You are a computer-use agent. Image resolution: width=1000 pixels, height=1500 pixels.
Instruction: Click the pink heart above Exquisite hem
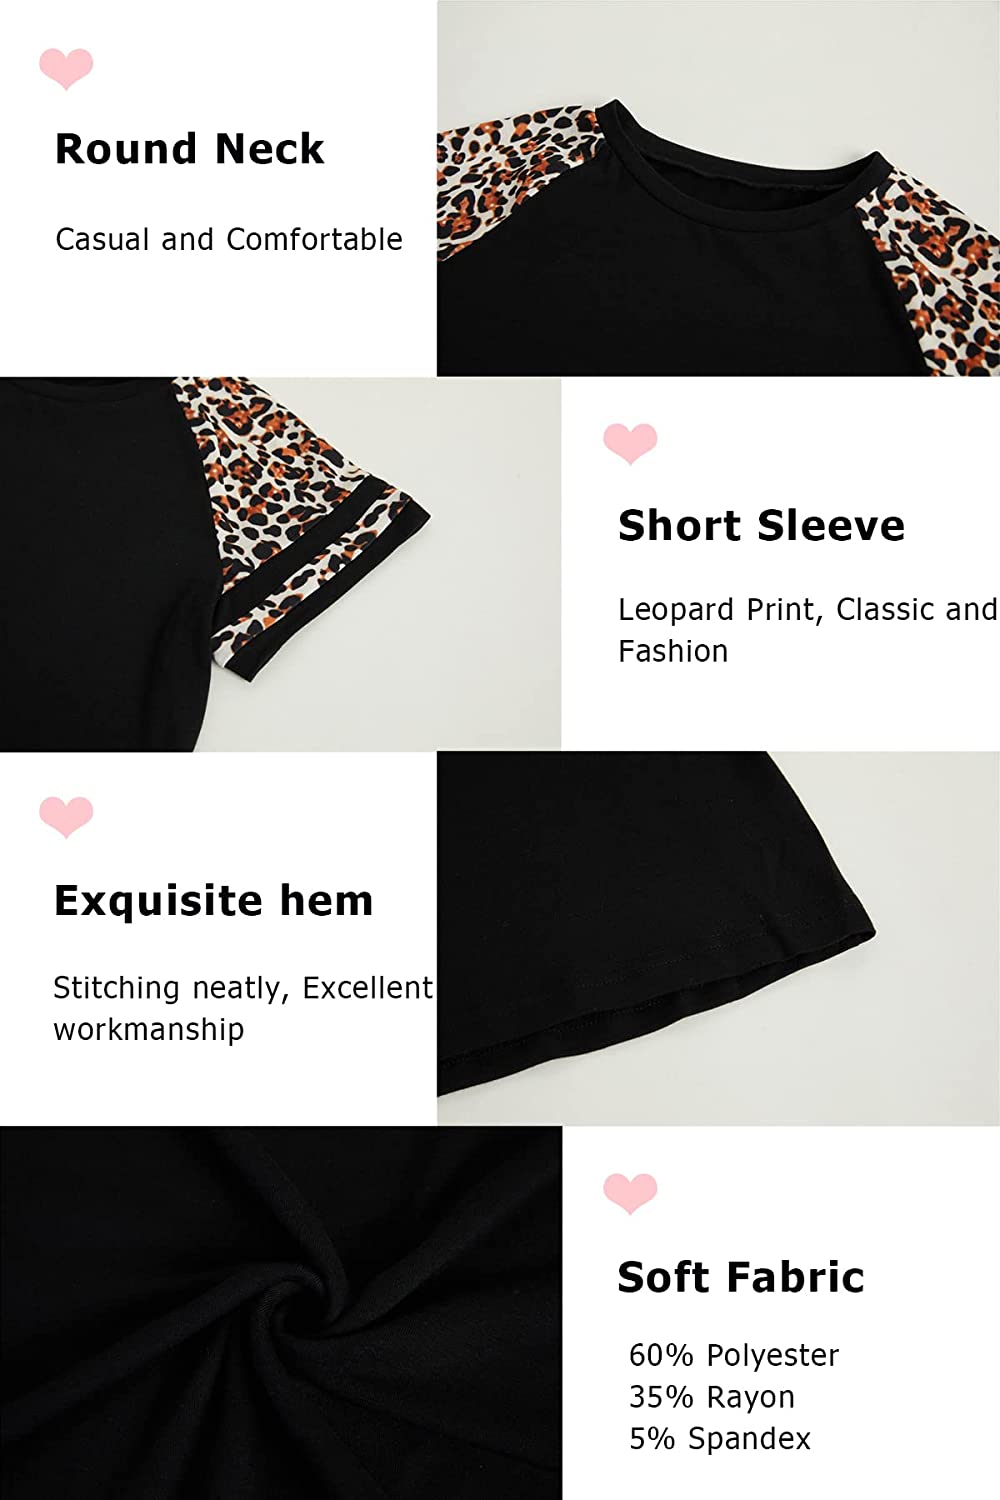tap(66, 817)
